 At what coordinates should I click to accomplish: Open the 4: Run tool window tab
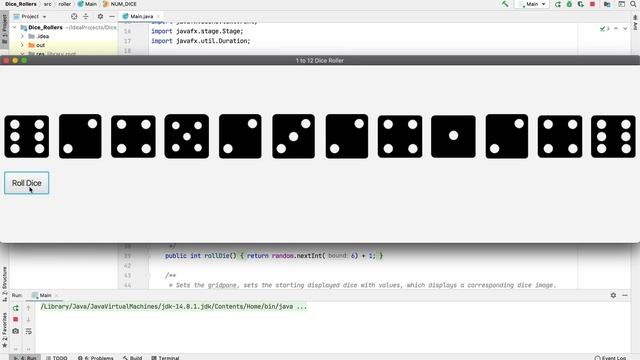[x=25, y=358]
